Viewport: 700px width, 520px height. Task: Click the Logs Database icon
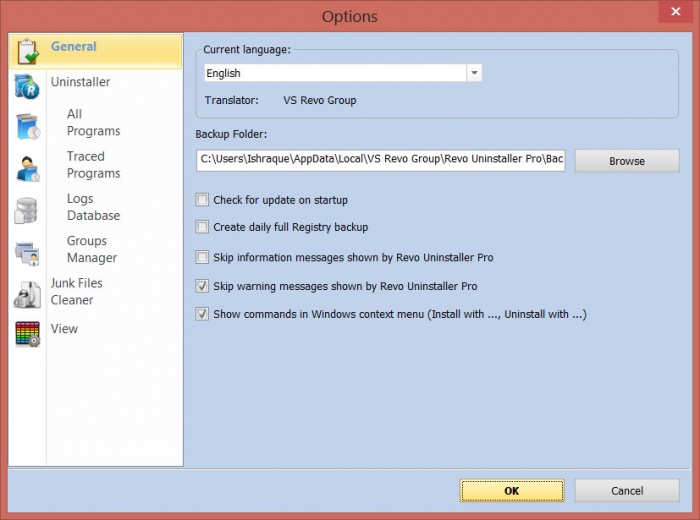tap(26, 210)
